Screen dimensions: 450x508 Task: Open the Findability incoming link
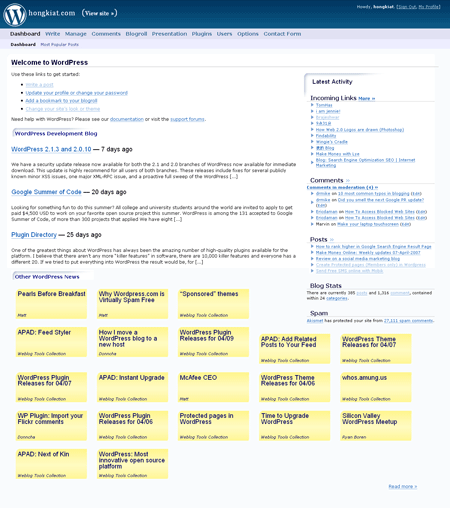click(326, 136)
